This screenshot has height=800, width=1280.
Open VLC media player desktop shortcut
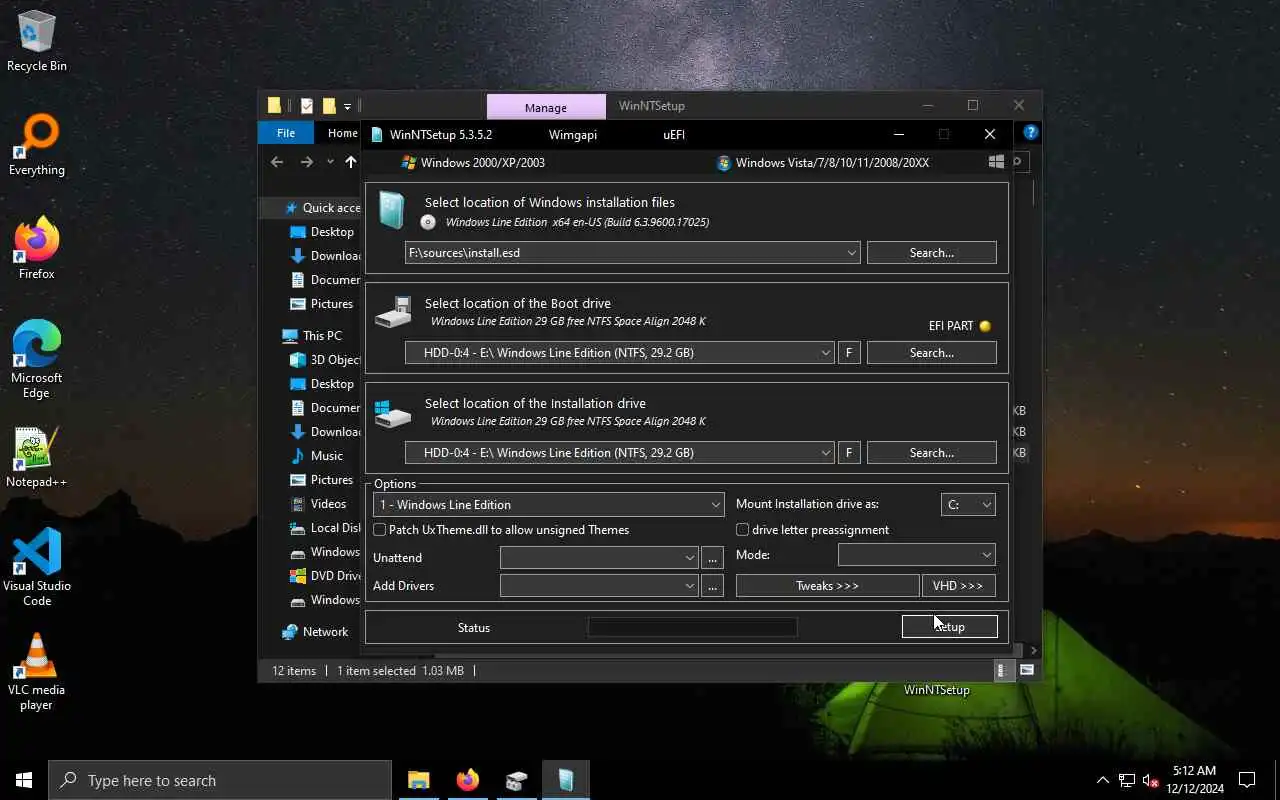tap(37, 672)
